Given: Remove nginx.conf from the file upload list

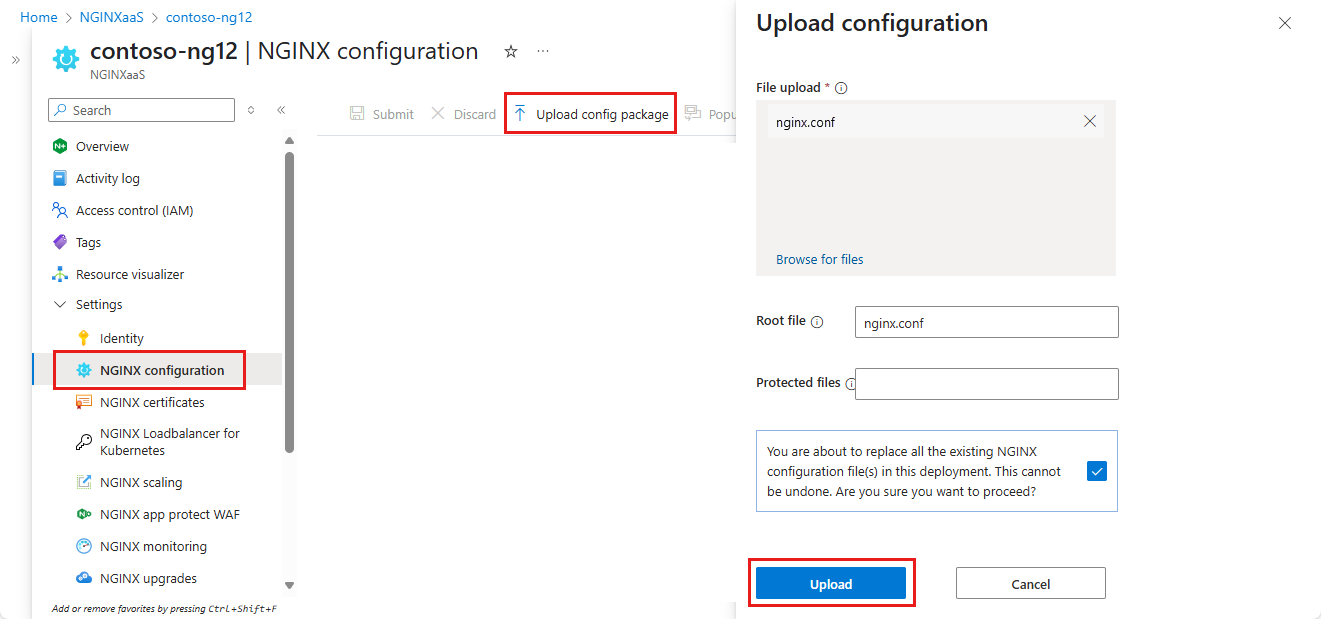Looking at the screenshot, I should [x=1090, y=122].
